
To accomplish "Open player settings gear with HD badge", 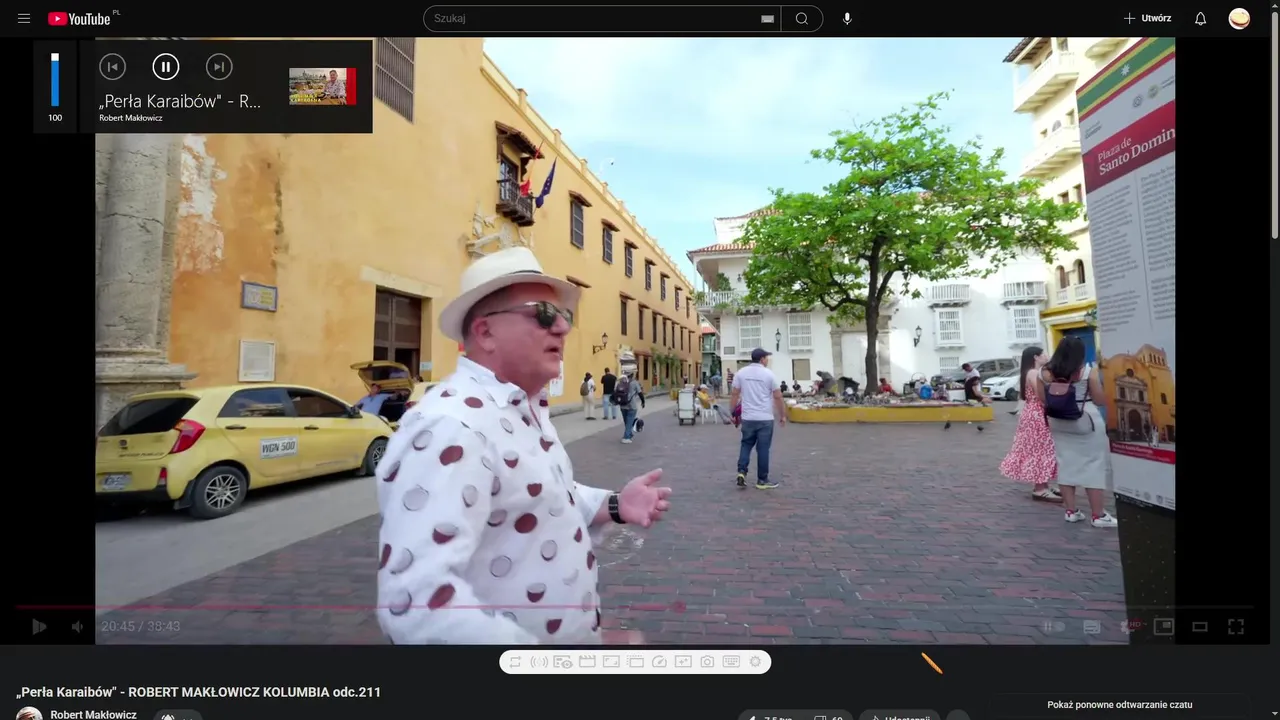I will pyautogui.click(x=1129, y=627).
